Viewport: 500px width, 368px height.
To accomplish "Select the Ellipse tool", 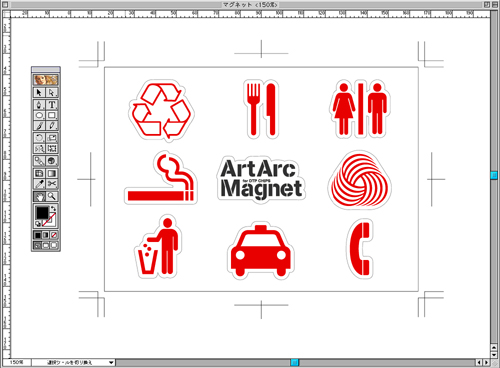I will tap(39, 115).
